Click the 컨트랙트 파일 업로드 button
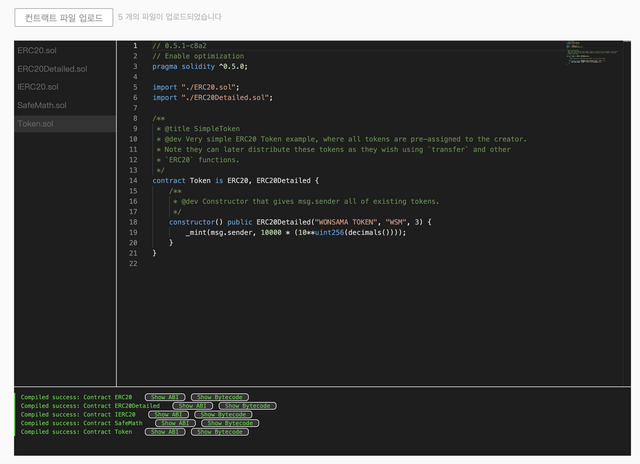The width and height of the screenshot is (640, 464). (x=64, y=18)
